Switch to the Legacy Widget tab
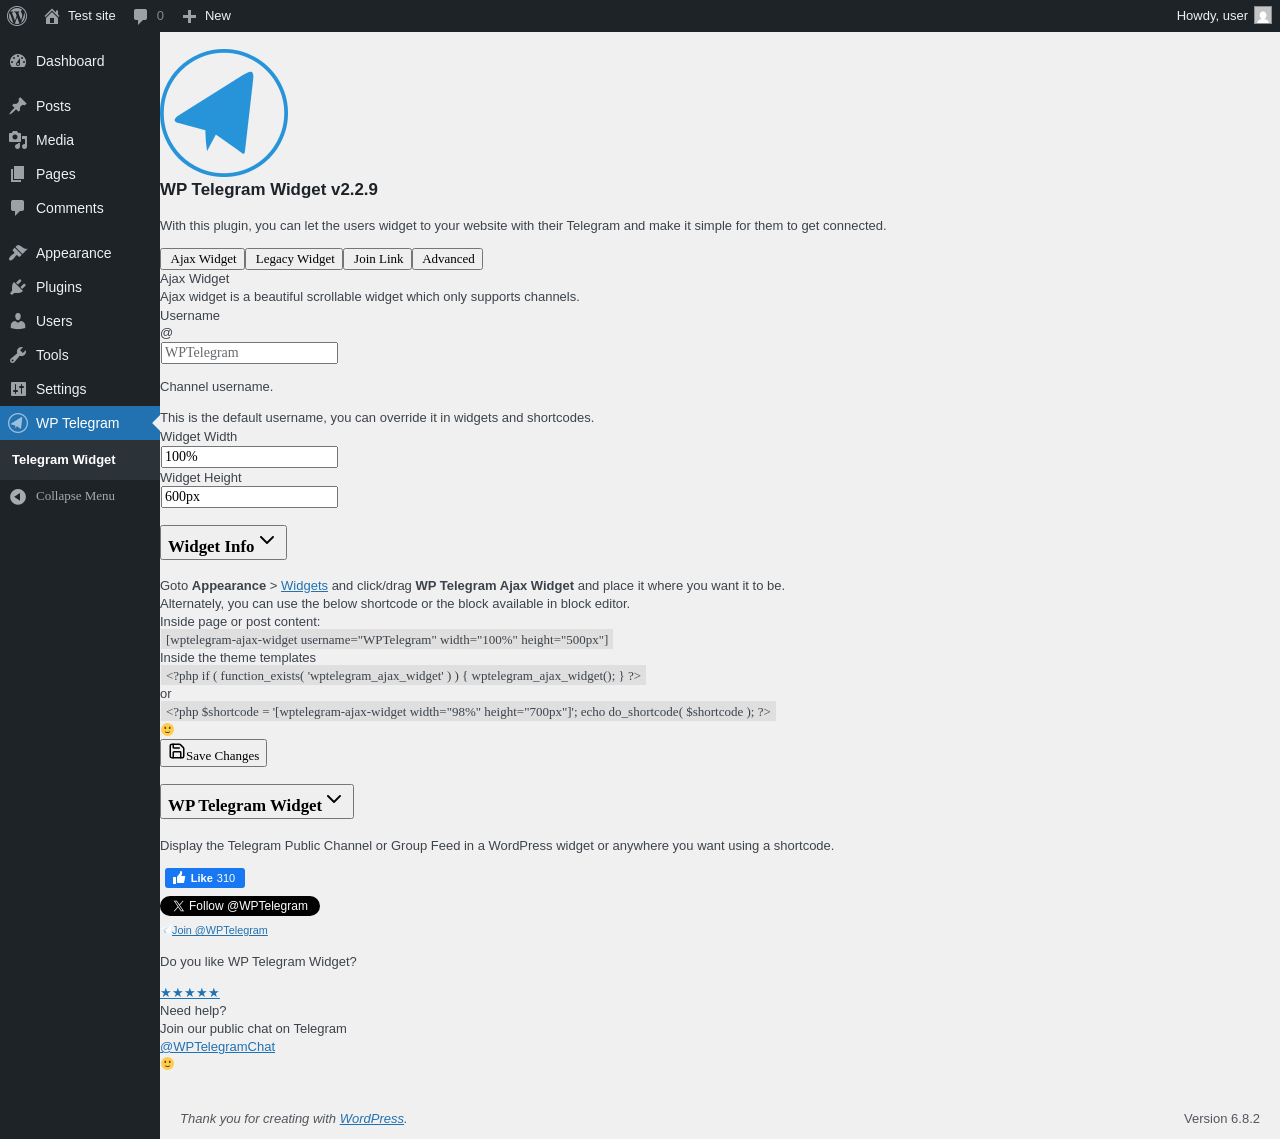The image size is (1280, 1139). (294, 259)
